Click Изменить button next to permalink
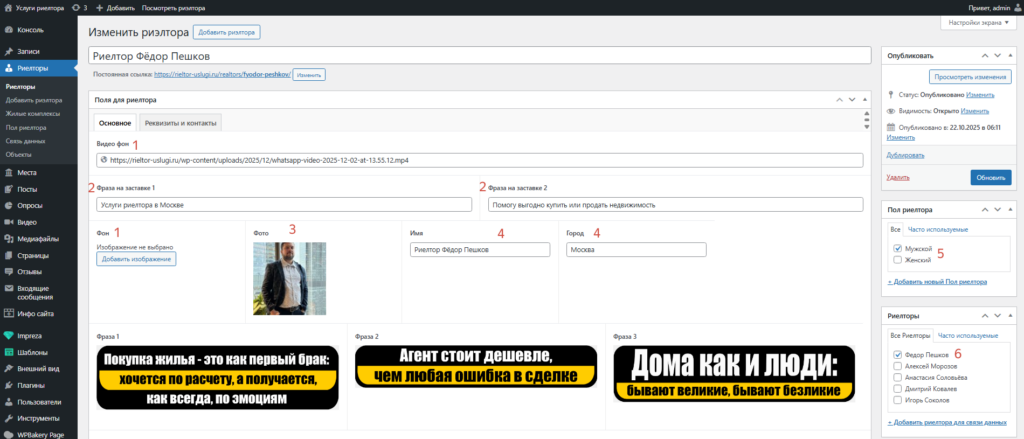 tap(309, 75)
